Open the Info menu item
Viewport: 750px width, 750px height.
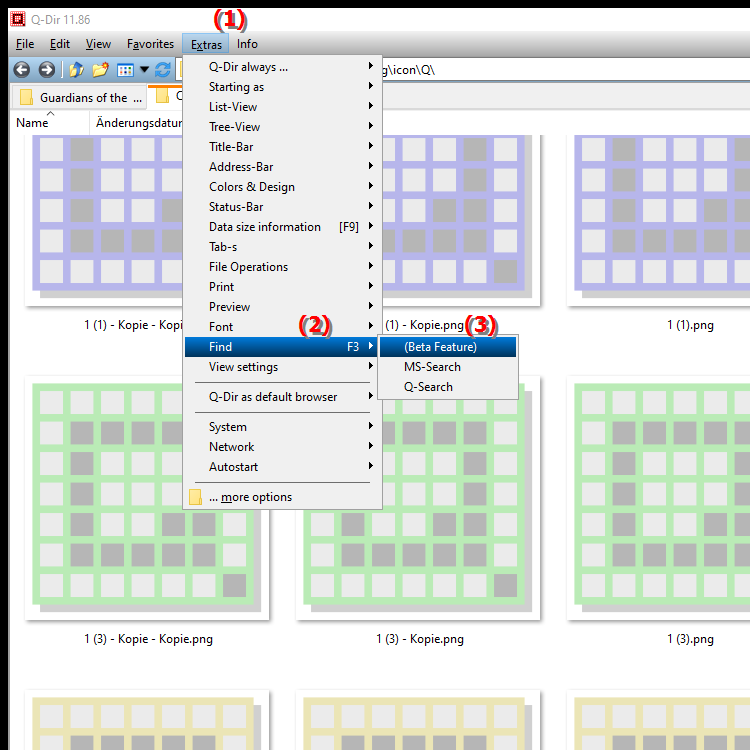point(247,44)
